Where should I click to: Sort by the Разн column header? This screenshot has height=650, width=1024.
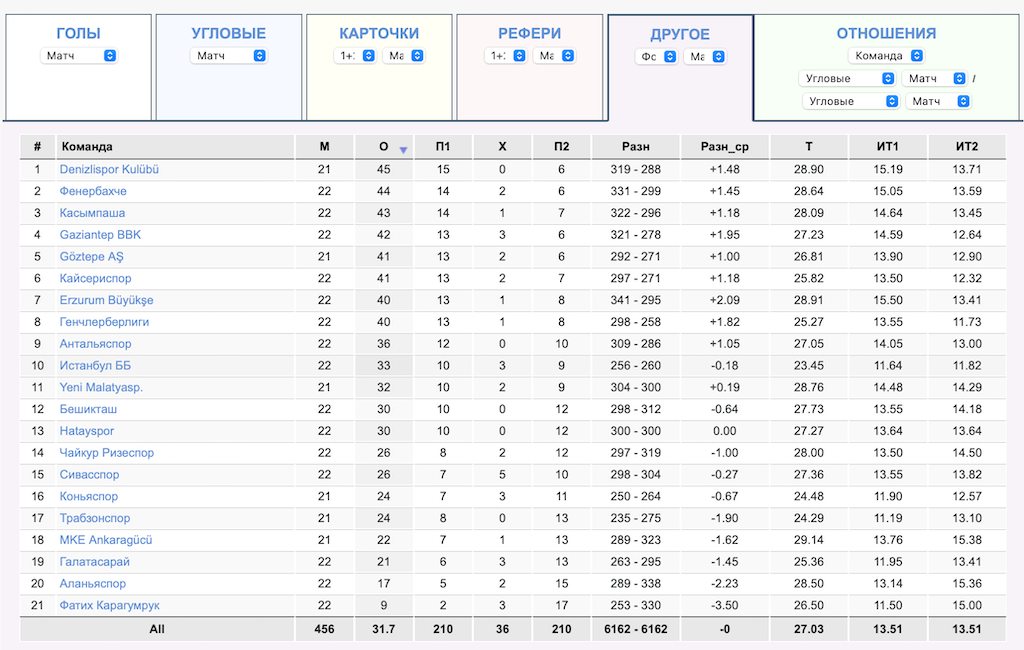coord(635,146)
